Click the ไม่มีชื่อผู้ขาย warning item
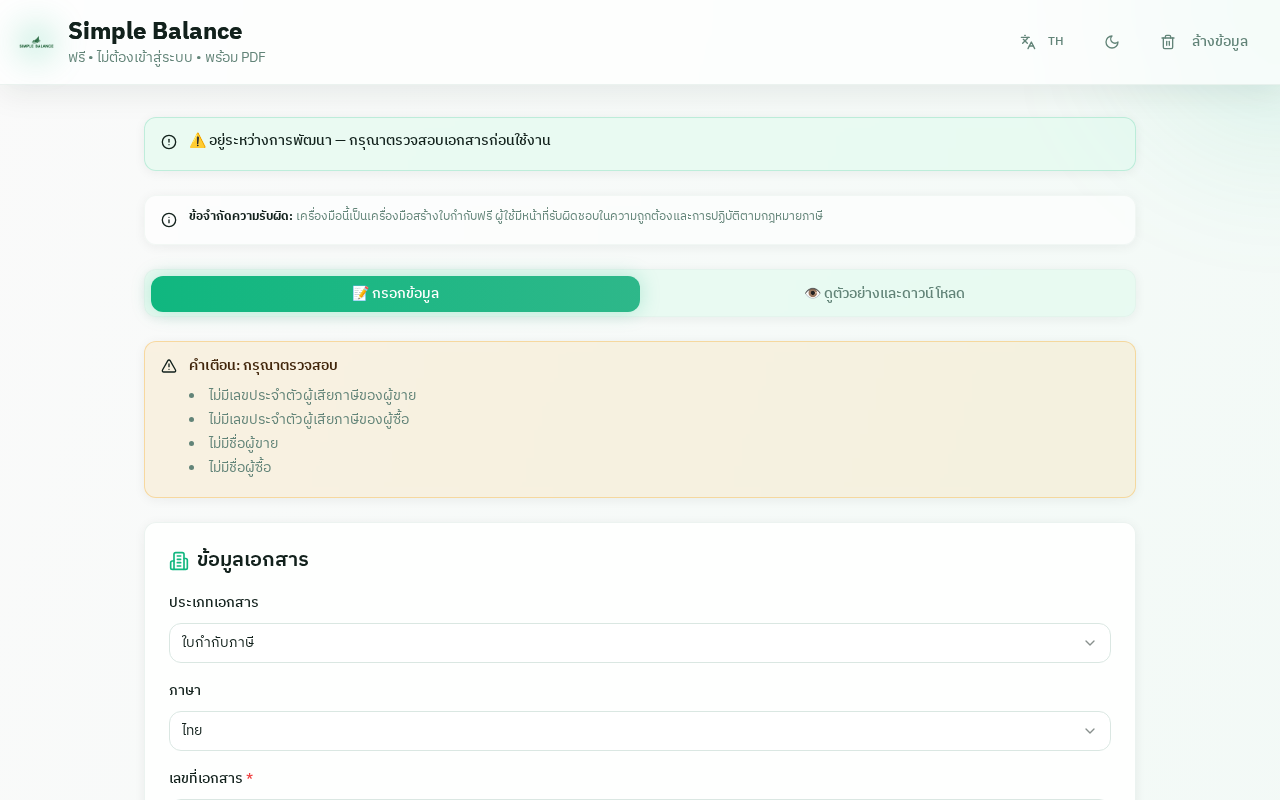The height and width of the screenshot is (800, 1280). pos(243,443)
